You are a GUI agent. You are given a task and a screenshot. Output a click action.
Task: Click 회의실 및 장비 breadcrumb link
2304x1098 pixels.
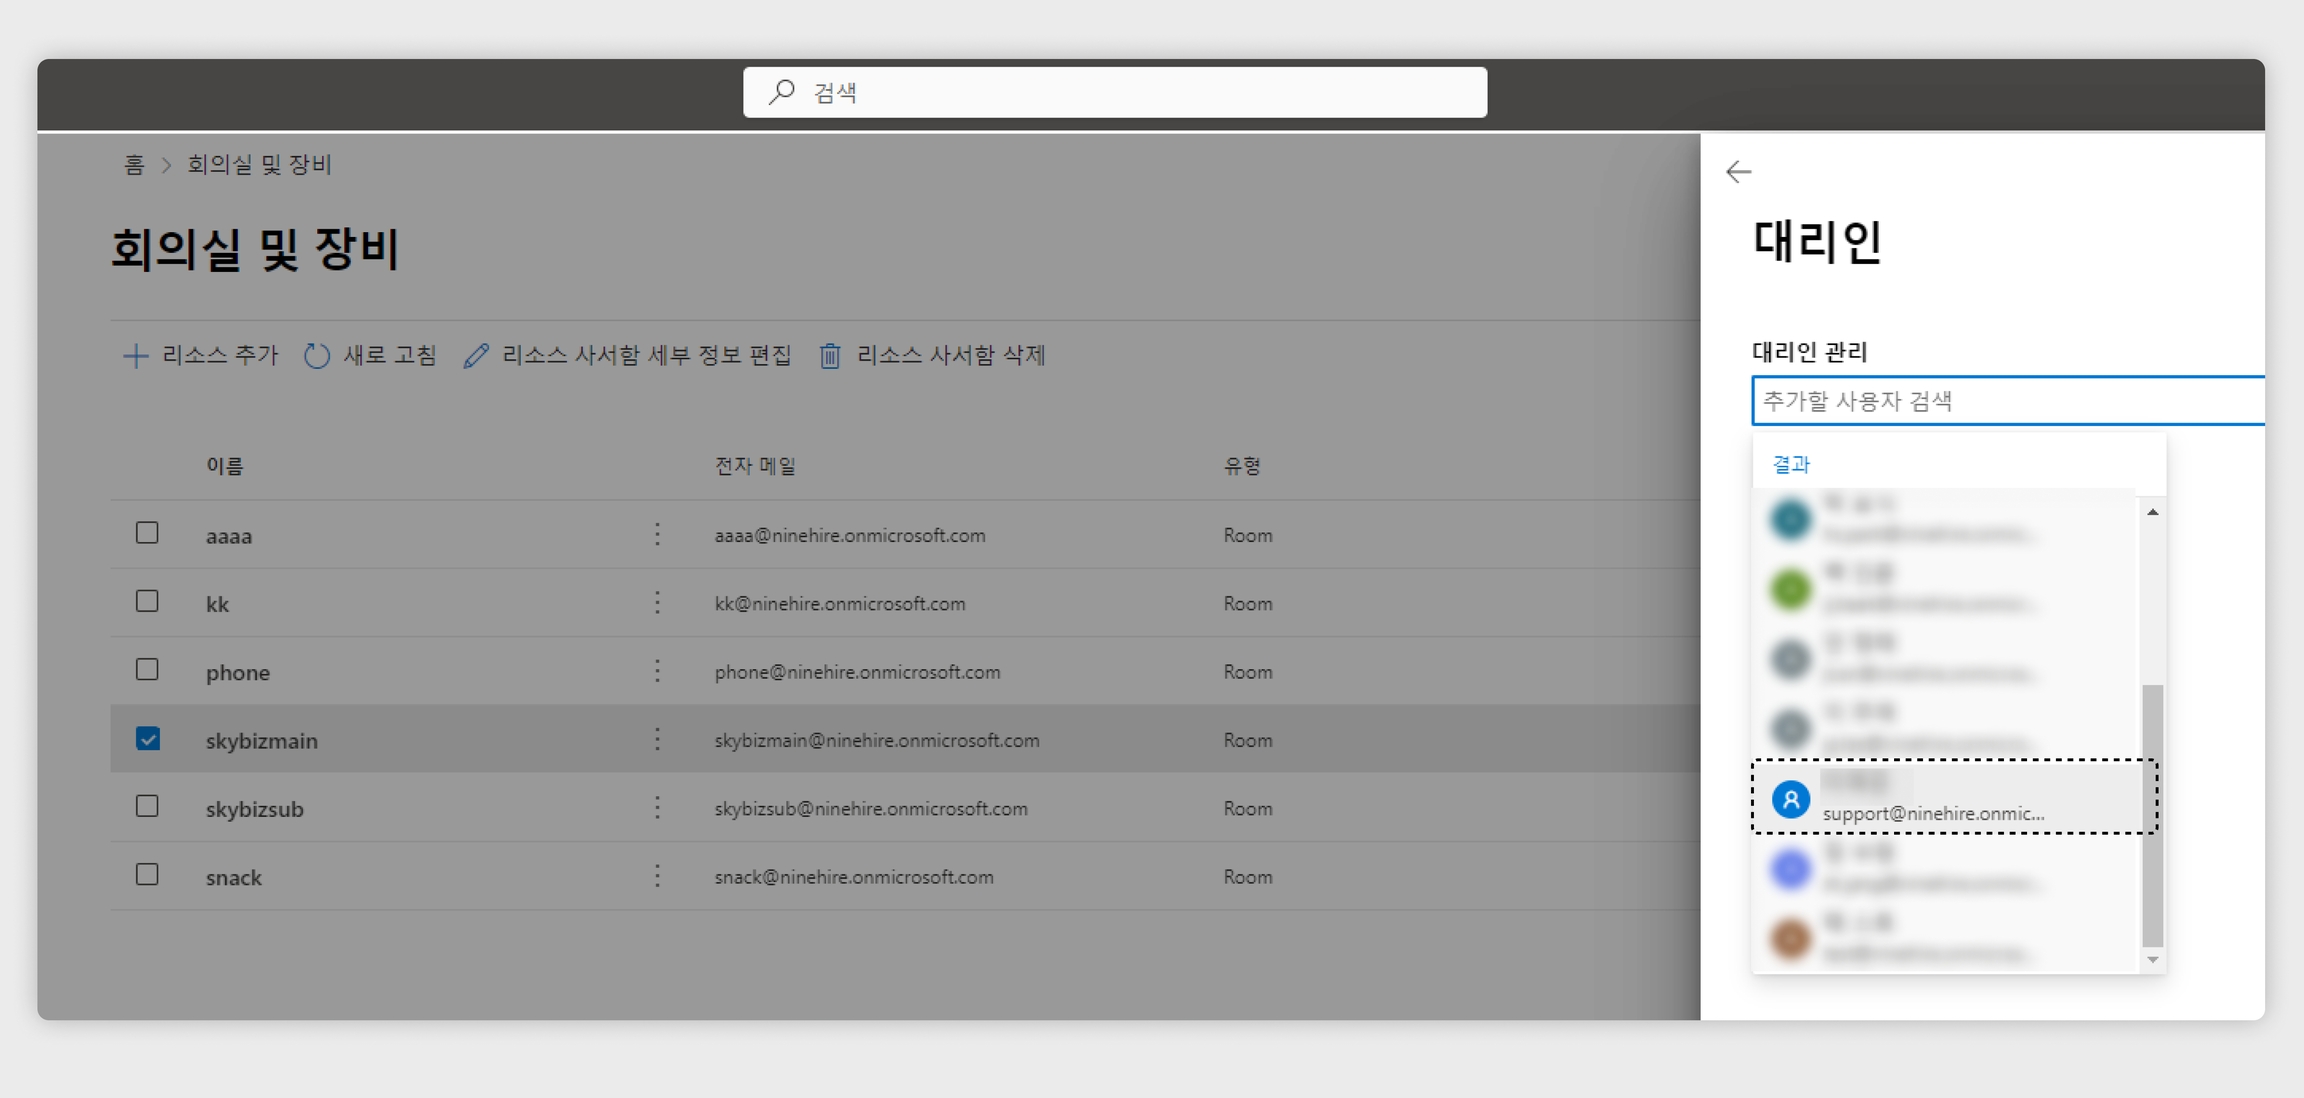coord(259,165)
